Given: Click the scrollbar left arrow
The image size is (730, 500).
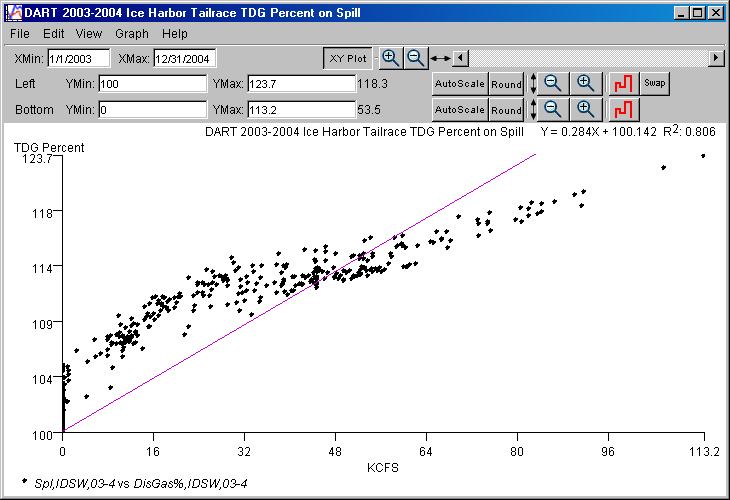Looking at the screenshot, I should pos(460,58).
